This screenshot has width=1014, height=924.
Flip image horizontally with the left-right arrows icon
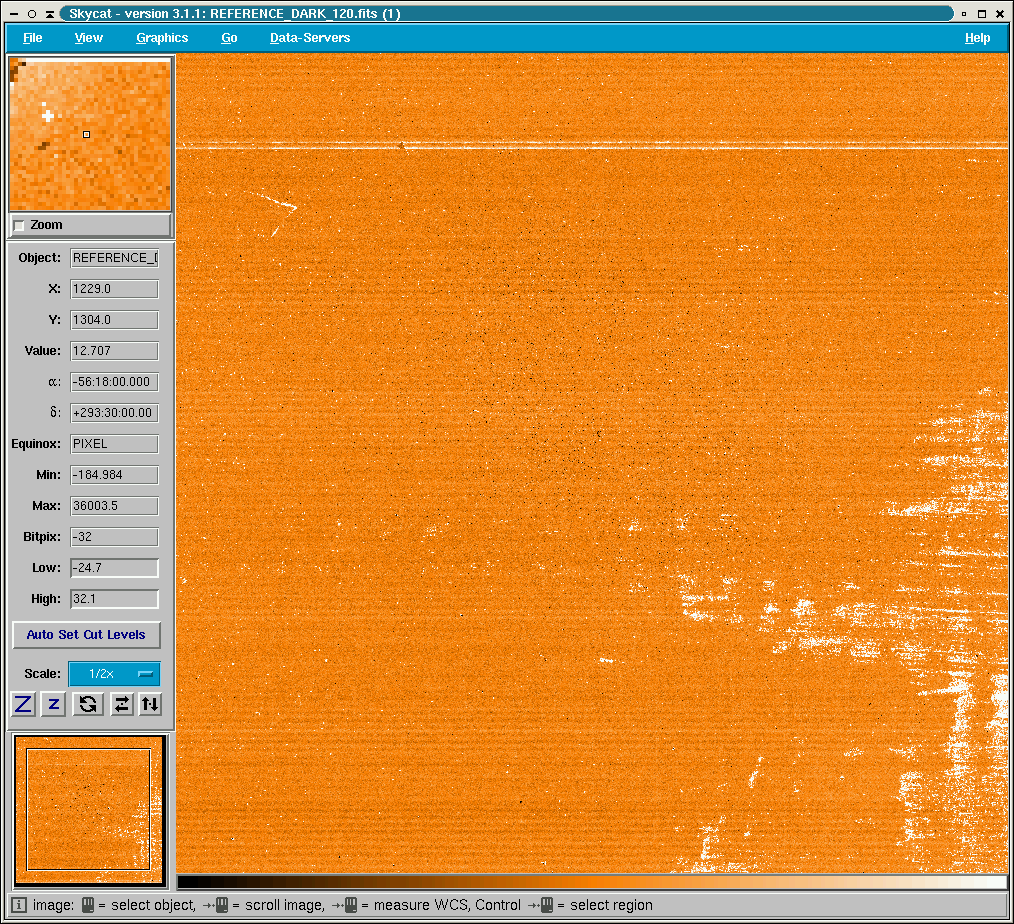[x=121, y=704]
